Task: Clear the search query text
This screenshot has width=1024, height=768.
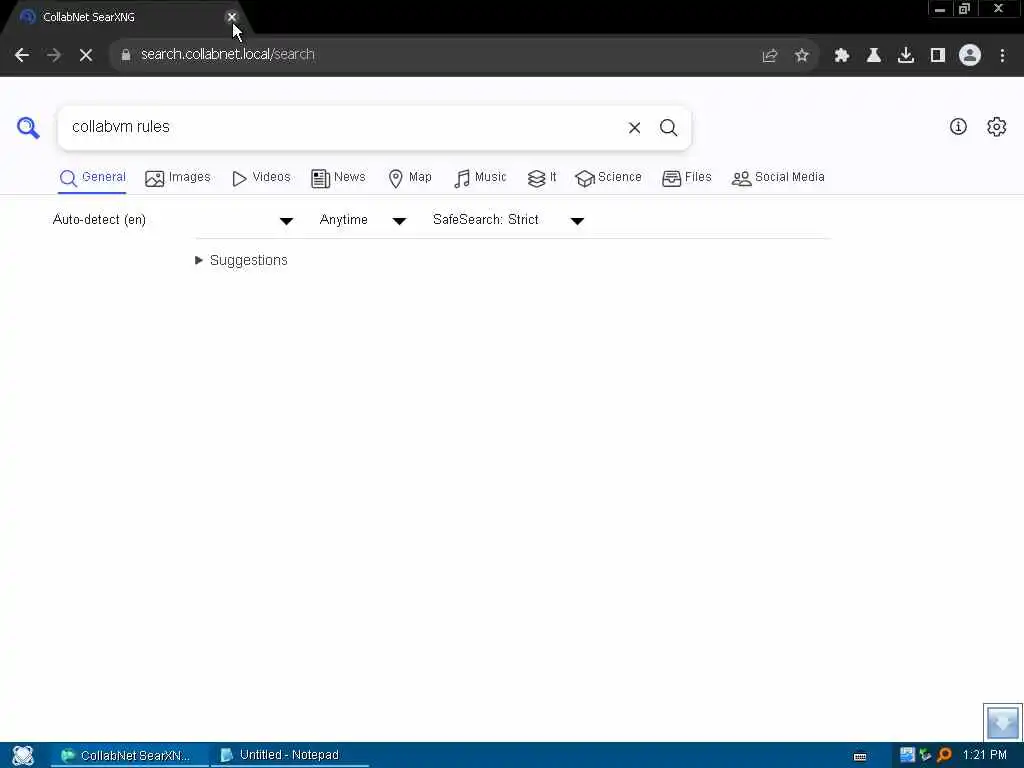Action: tap(634, 128)
